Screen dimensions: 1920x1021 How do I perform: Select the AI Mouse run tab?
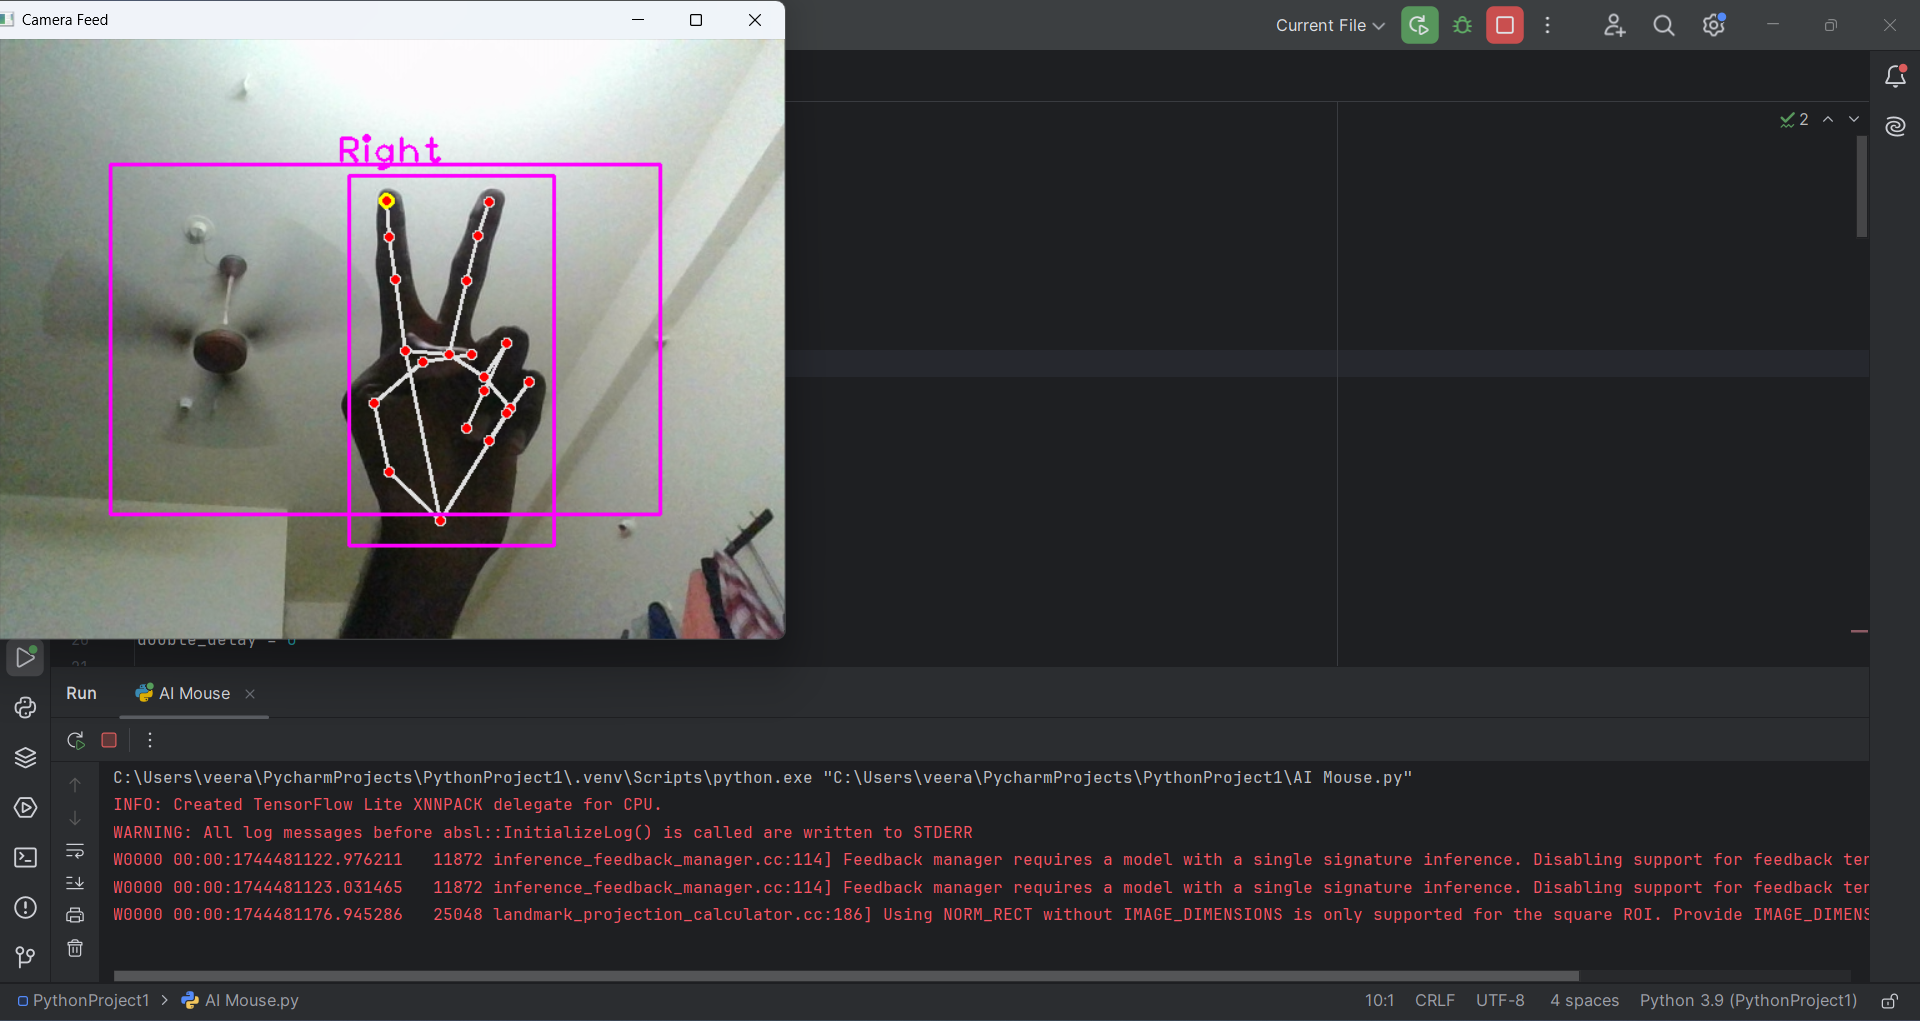194,694
